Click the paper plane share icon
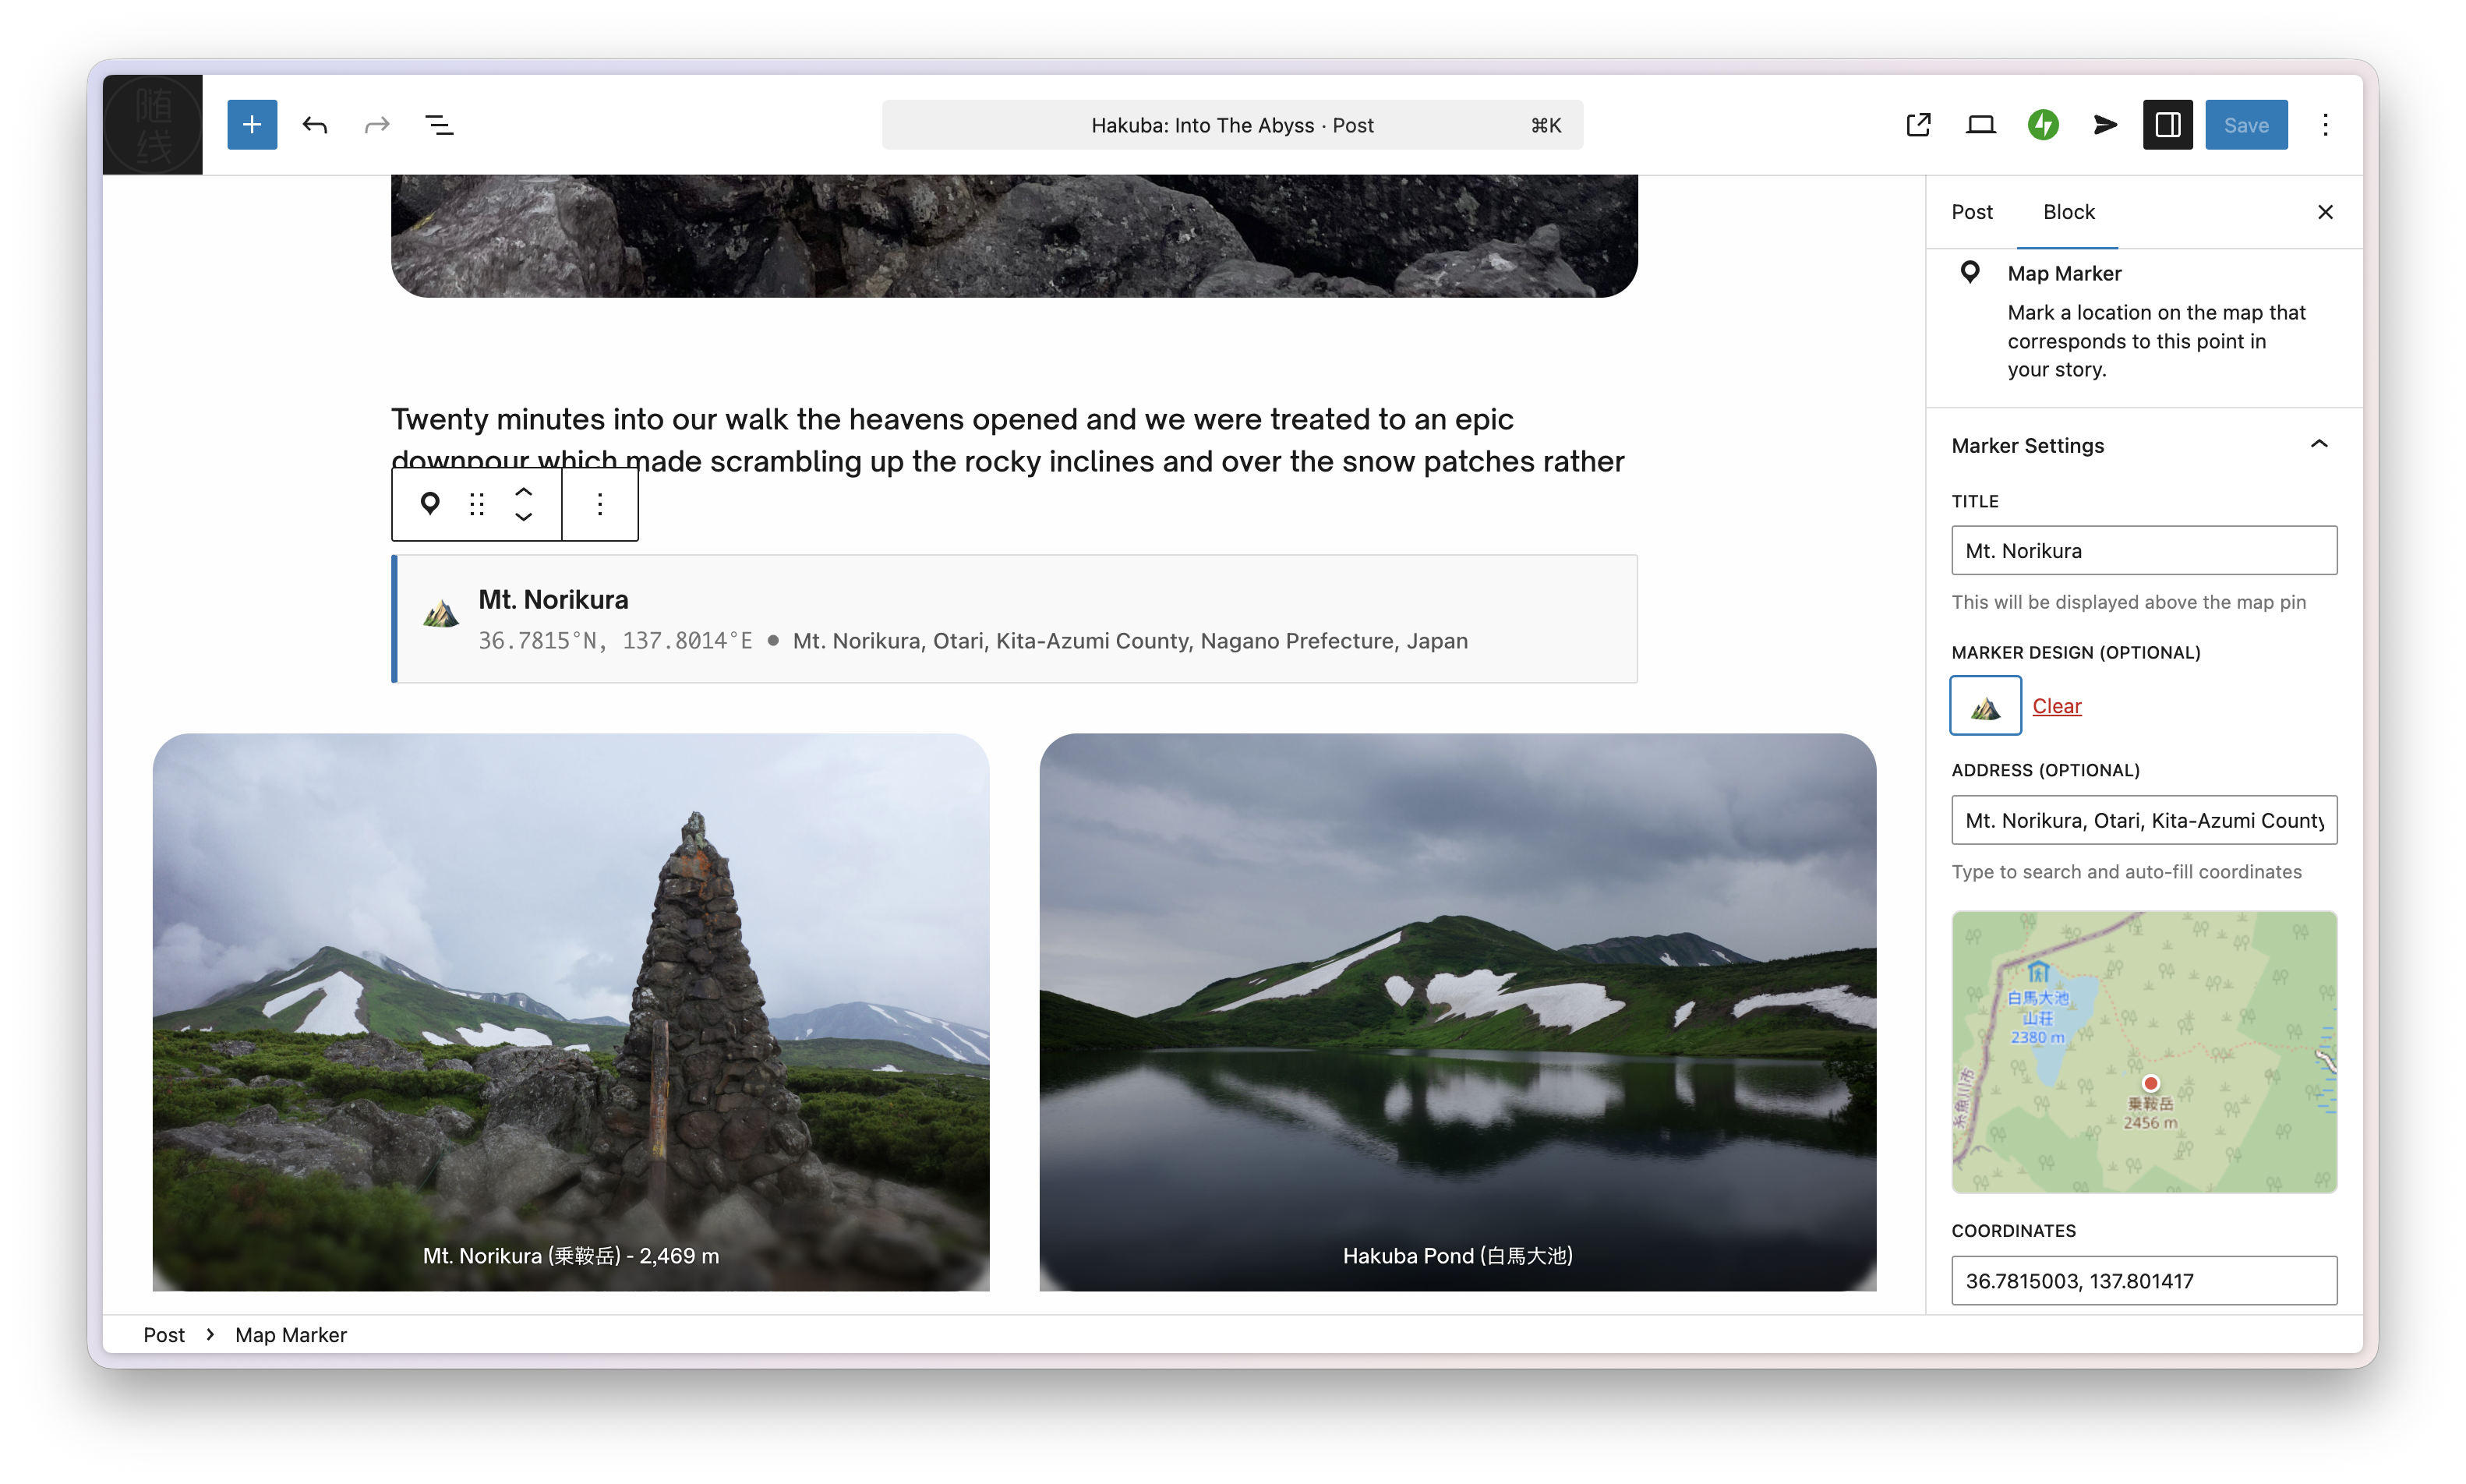 2104,124
